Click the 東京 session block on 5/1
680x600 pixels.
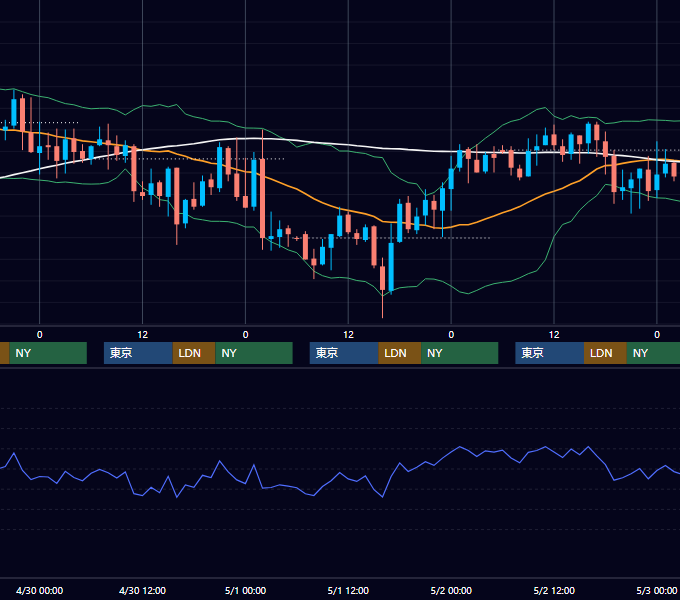pos(344,353)
